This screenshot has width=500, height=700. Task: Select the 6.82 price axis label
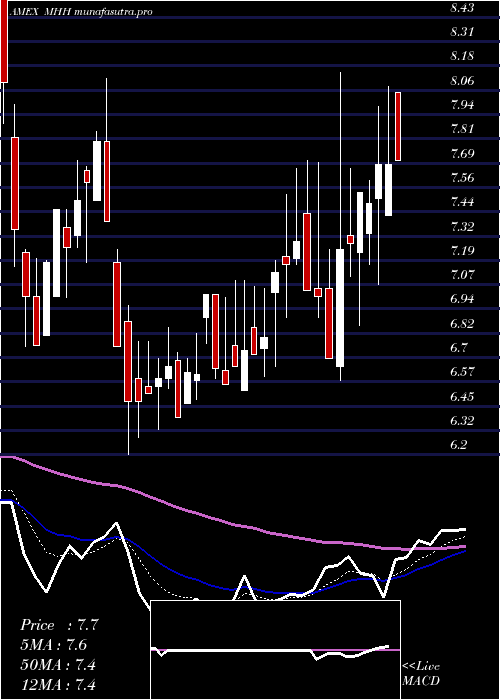tap(462, 323)
